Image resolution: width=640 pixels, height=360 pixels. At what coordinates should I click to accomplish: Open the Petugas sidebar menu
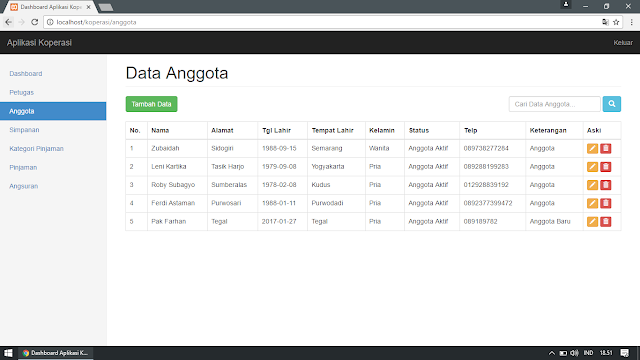(22, 93)
